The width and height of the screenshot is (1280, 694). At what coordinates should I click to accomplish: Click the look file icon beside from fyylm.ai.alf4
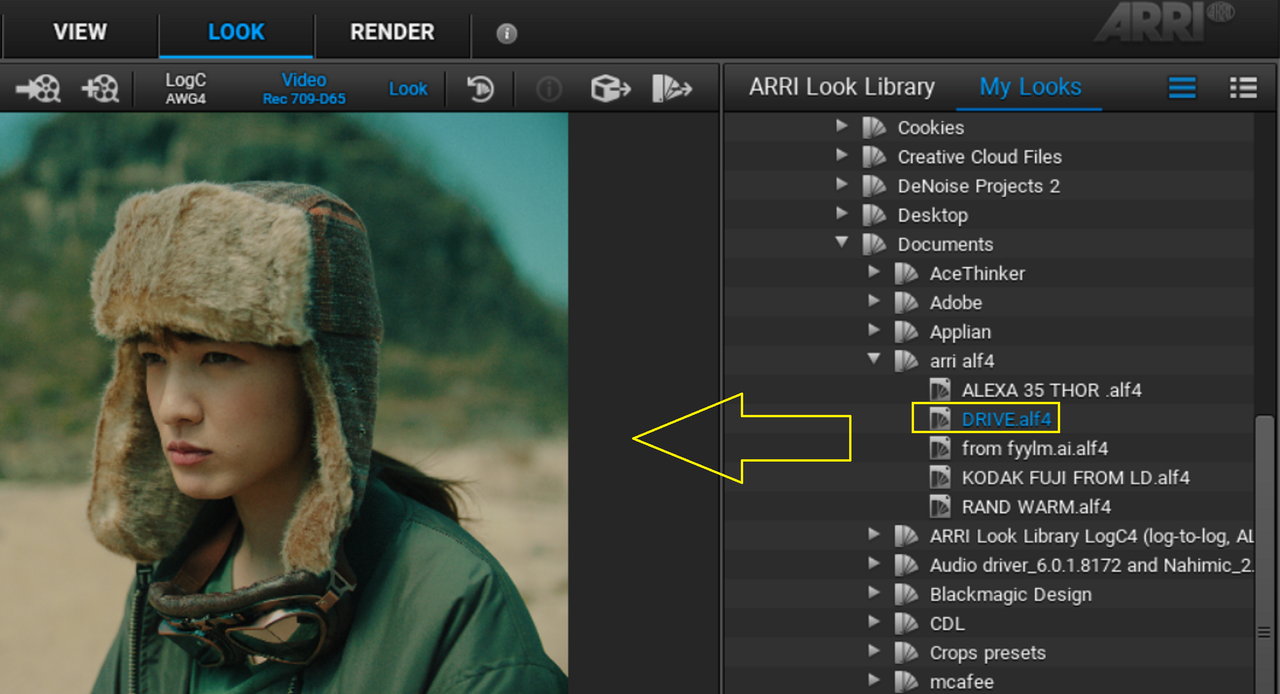click(x=940, y=448)
